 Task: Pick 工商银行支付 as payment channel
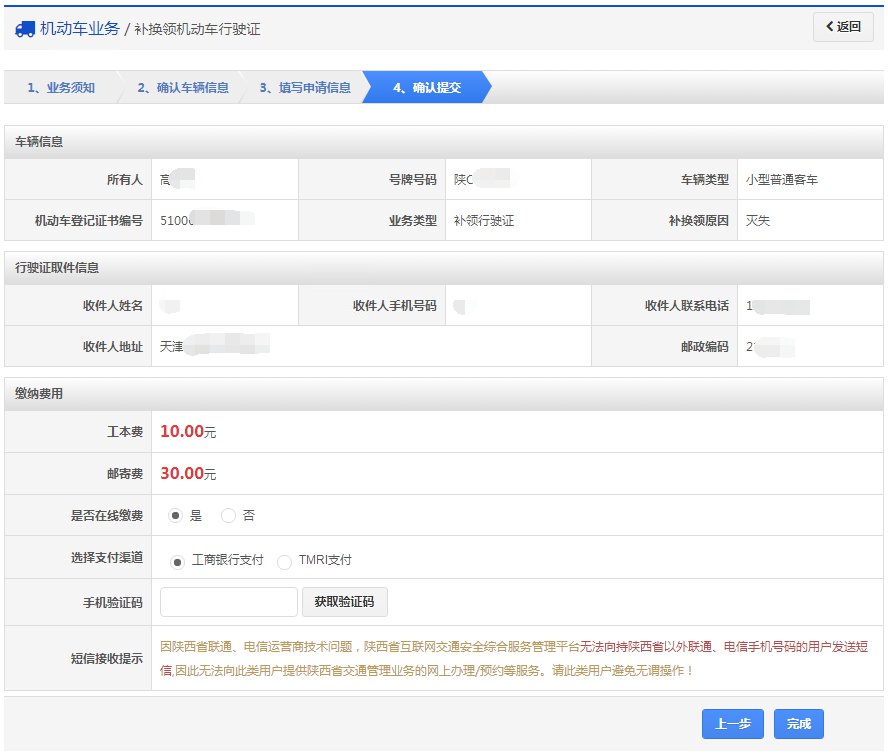[178, 561]
